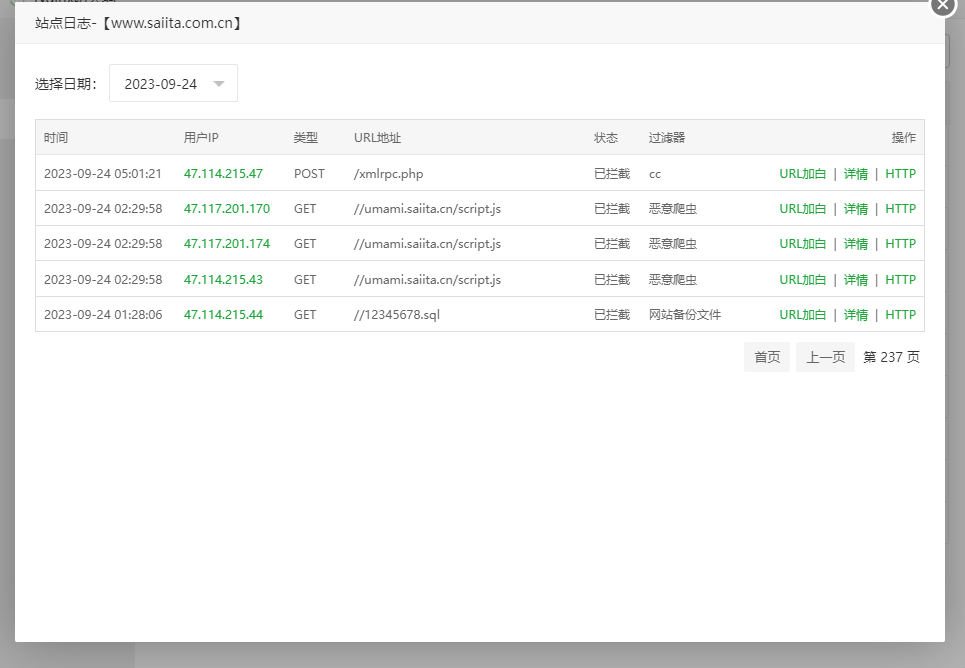Click IP address 47.114.215.47
The height and width of the screenshot is (668, 965).
click(x=223, y=173)
